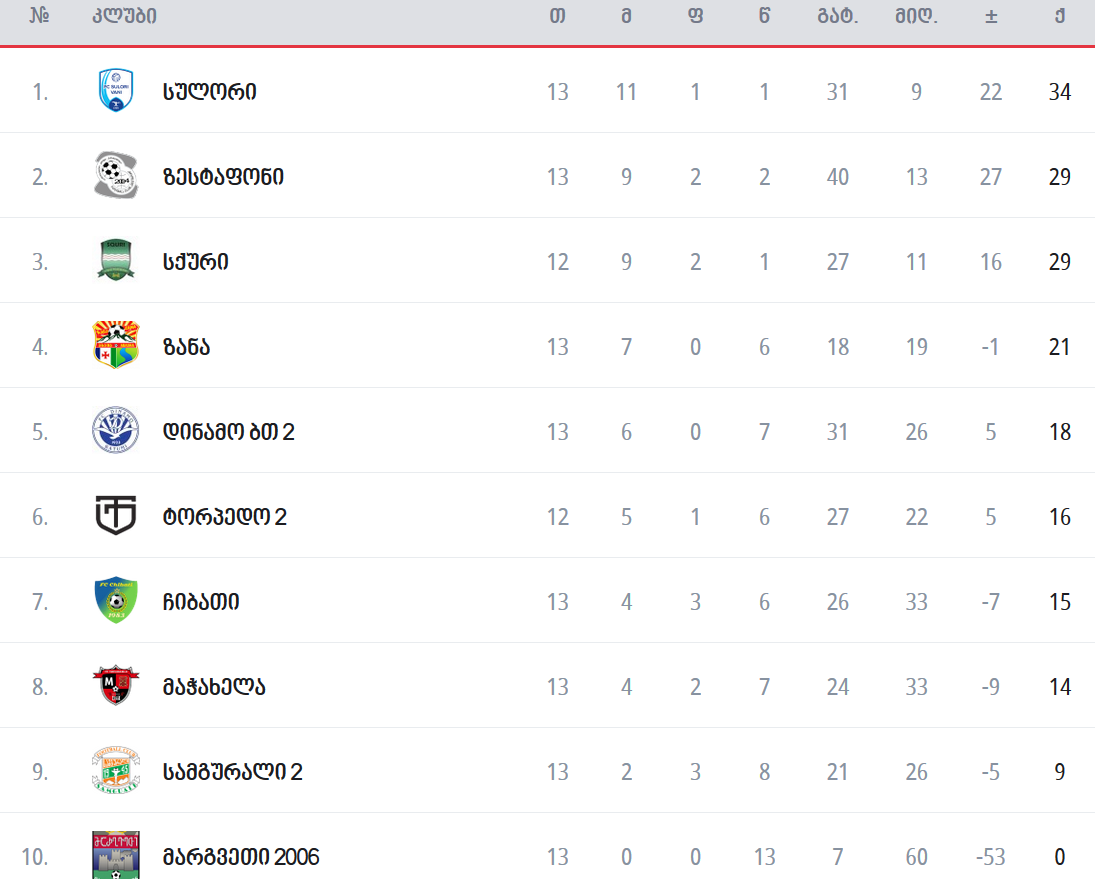Click the ზესტაფონი club crest

(x=116, y=176)
